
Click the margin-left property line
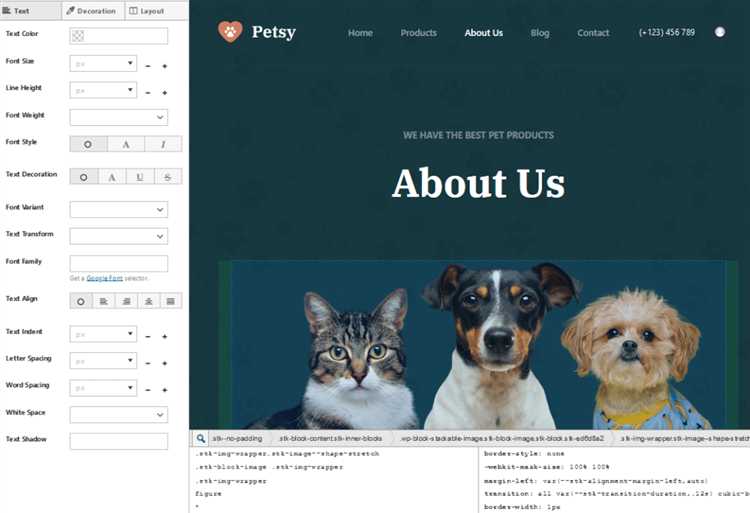(x=596, y=481)
